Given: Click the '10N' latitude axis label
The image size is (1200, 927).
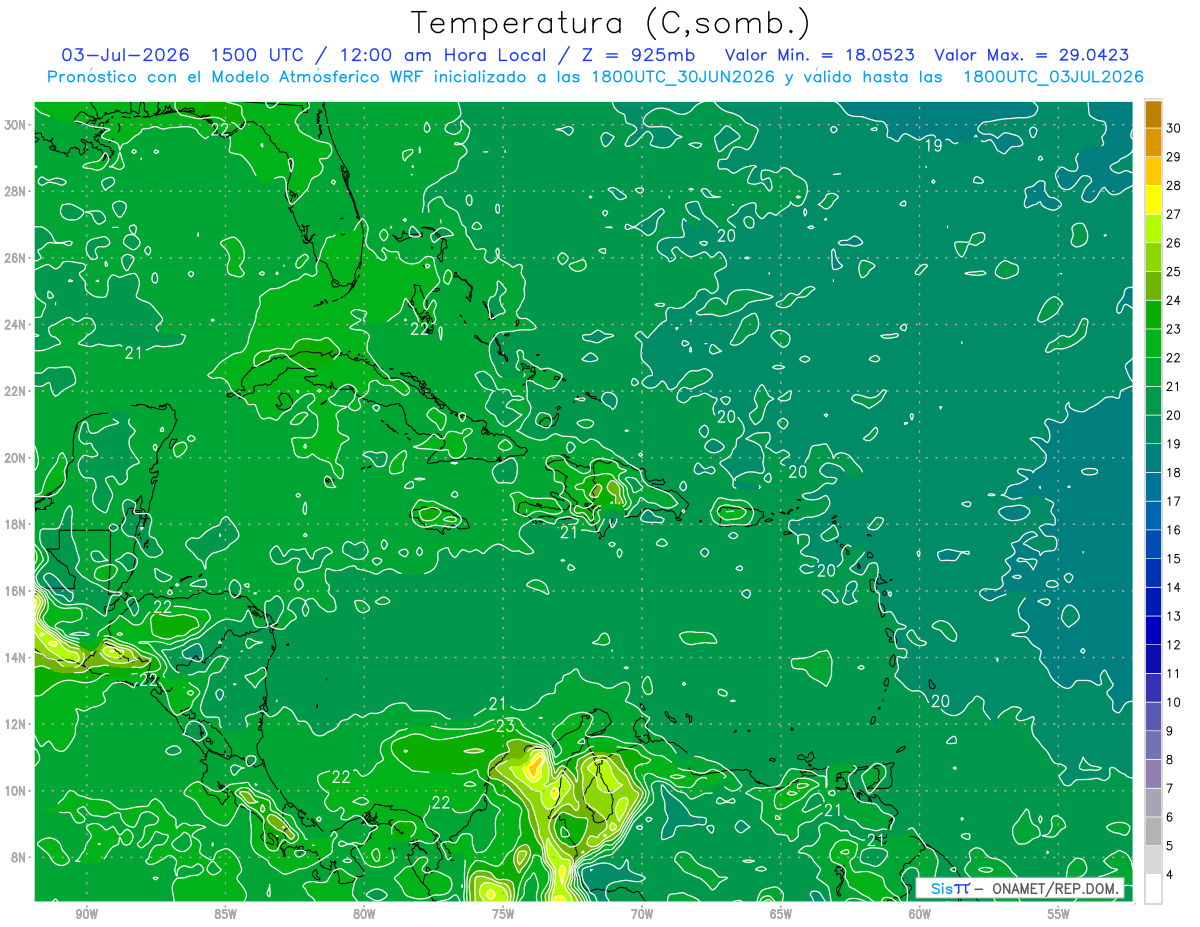Looking at the screenshot, I should 16,790.
